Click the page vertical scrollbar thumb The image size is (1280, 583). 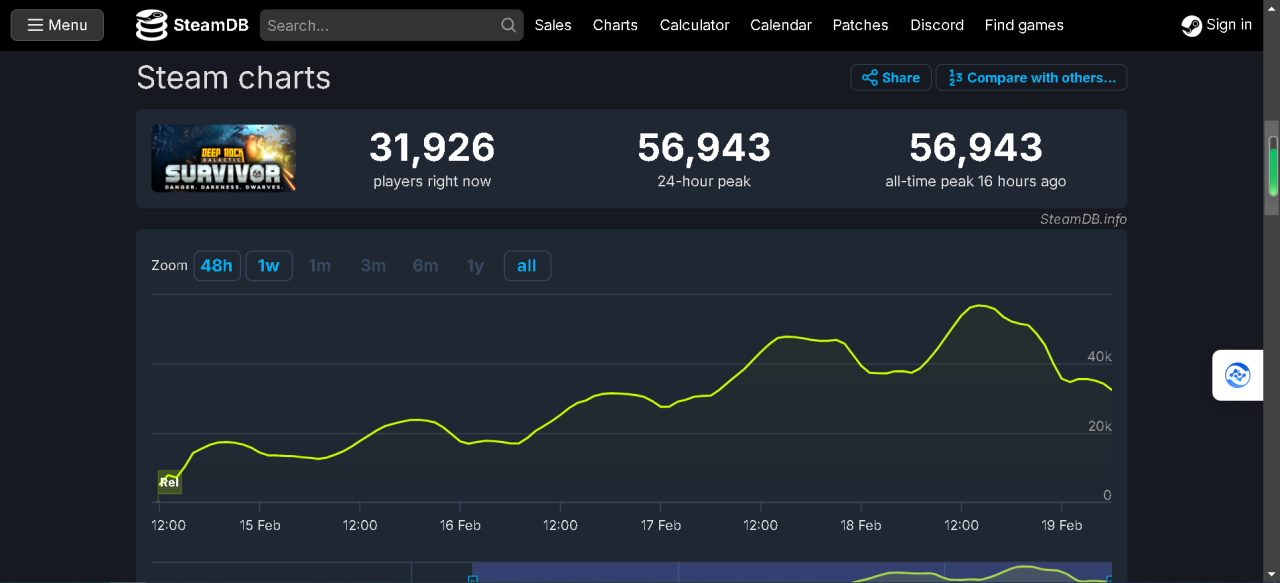(x=1273, y=168)
